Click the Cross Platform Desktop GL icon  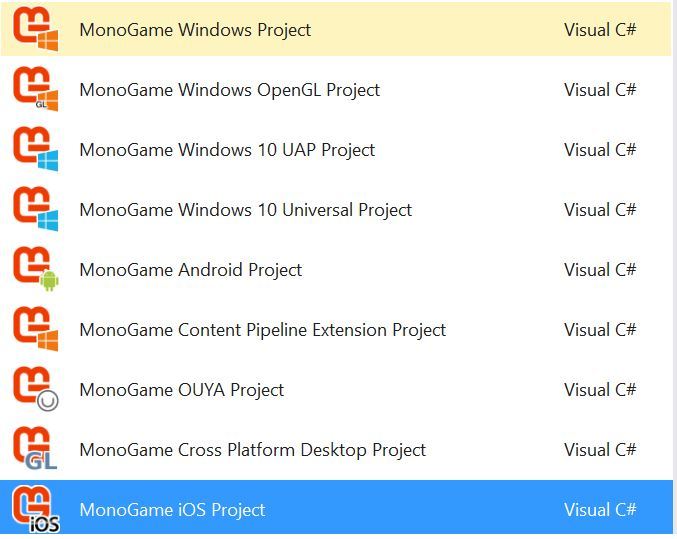tap(35, 449)
